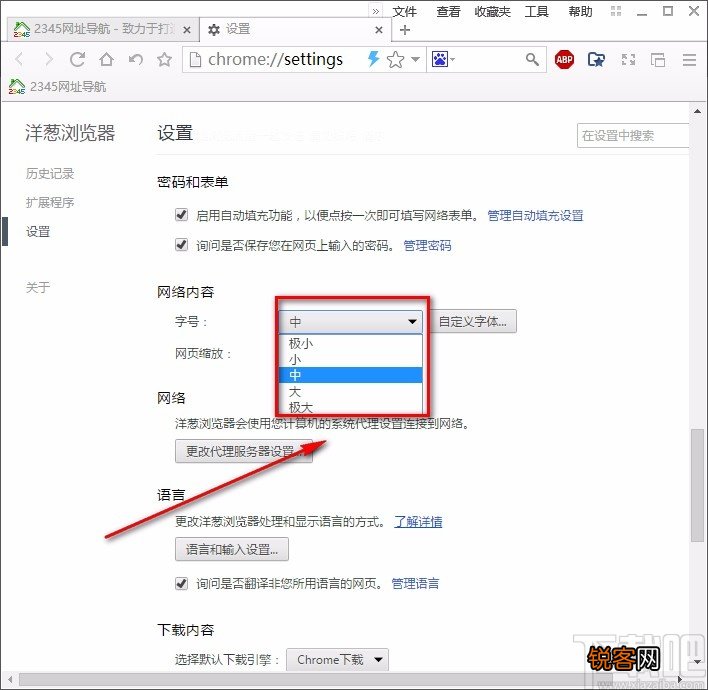Viewport: 708px width, 690px height.
Task: Open the 帮助 menu
Action: [x=580, y=11]
